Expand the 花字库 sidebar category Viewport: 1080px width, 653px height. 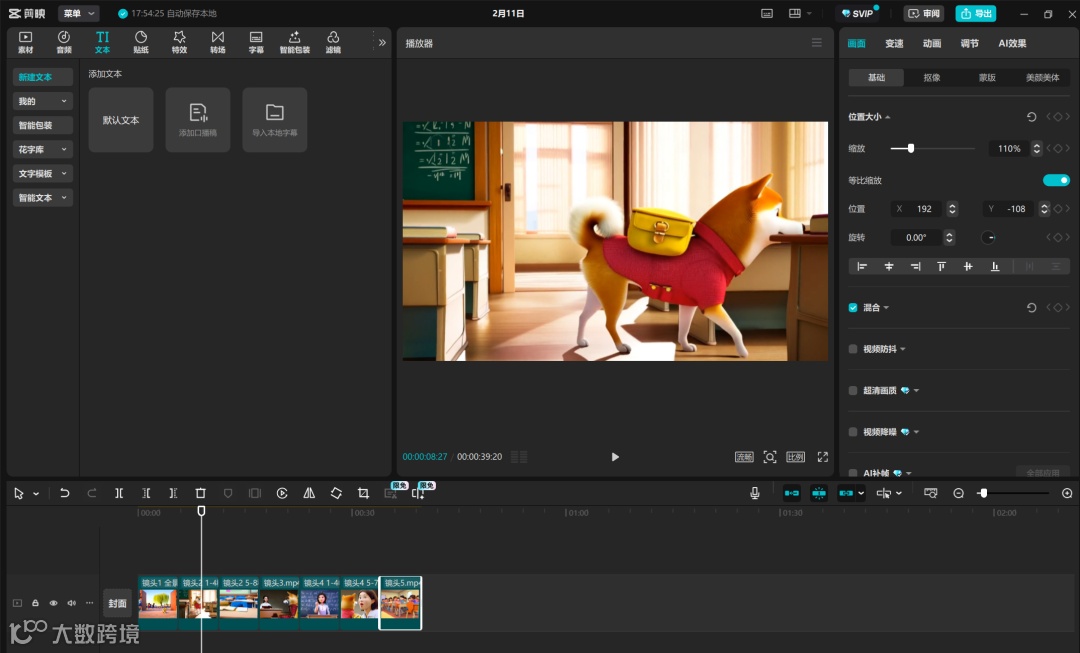pyautogui.click(x=43, y=150)
